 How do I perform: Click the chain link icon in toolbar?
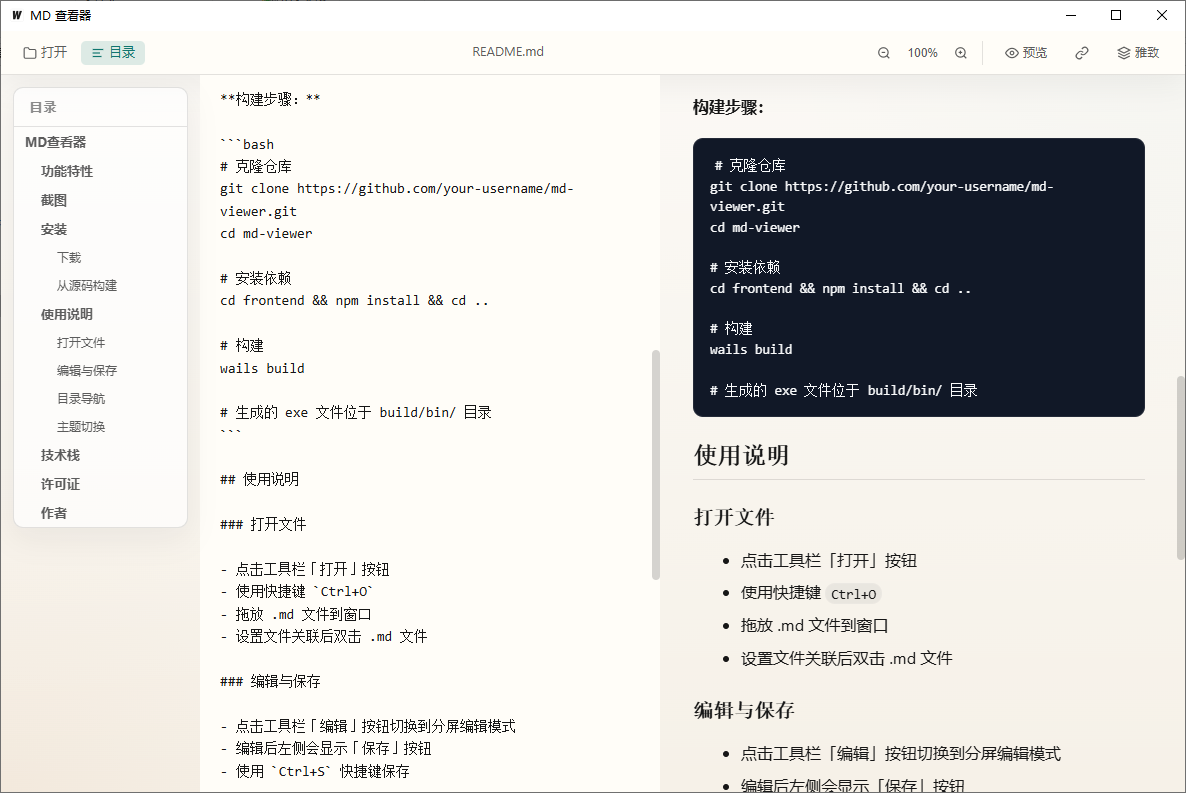[1082, 53]
